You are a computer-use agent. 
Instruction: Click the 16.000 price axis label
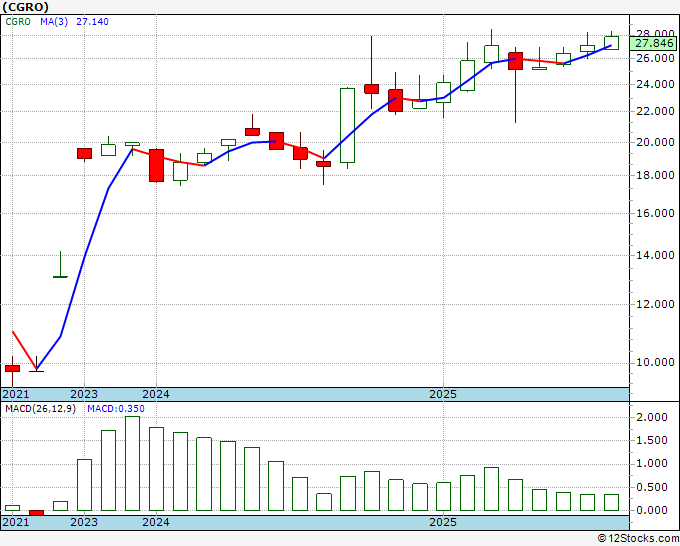click(655, 213)
